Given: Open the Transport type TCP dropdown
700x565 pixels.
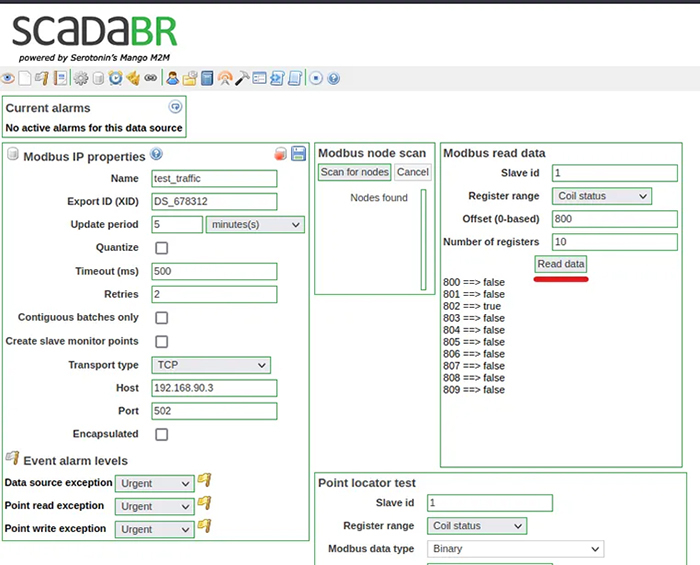Looking at the screenshot, I should [211, 365].
